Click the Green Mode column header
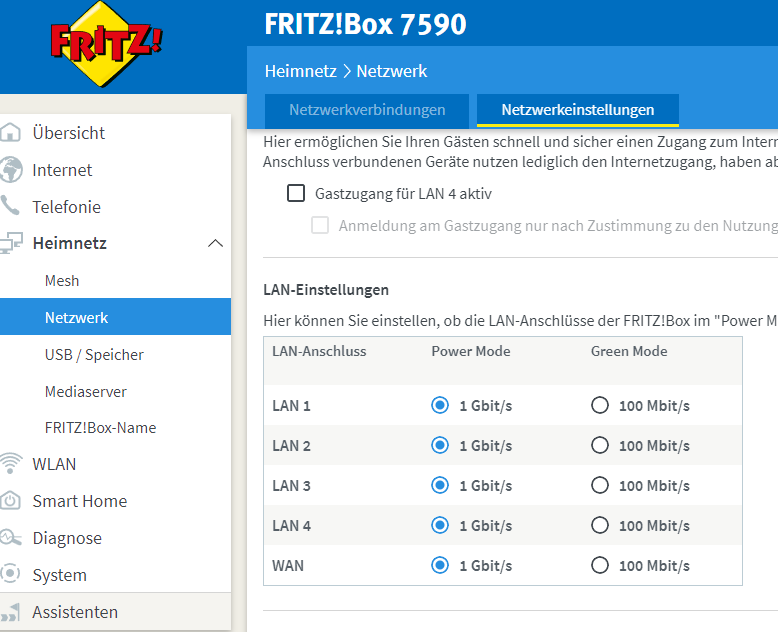Image resolution: width=778 pixels, height=632 pixels. click(x=629, y=351)
